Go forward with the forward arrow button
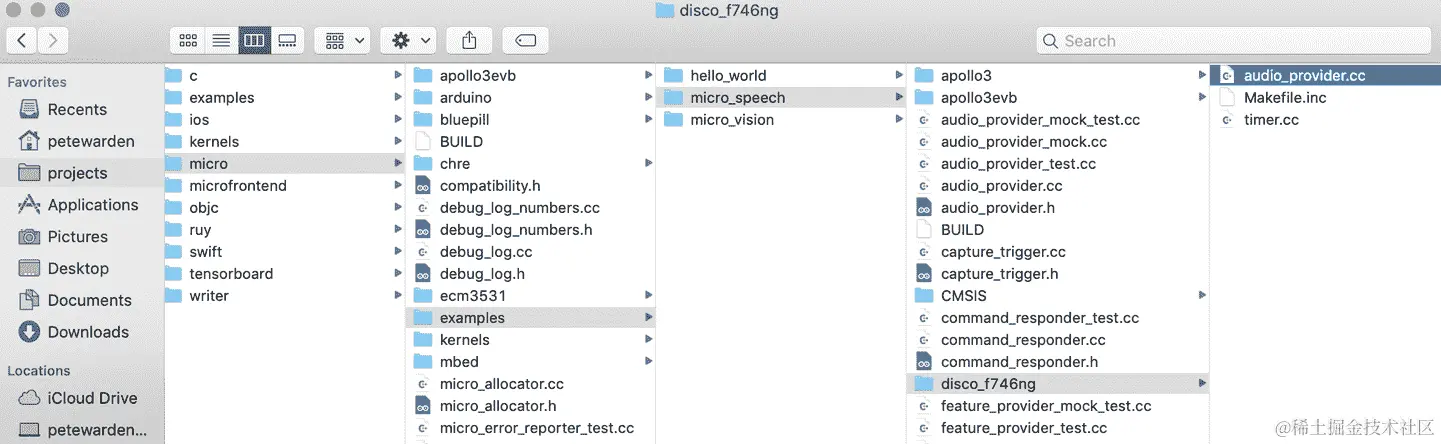The image size is (1441, 444). pos(53,40)
